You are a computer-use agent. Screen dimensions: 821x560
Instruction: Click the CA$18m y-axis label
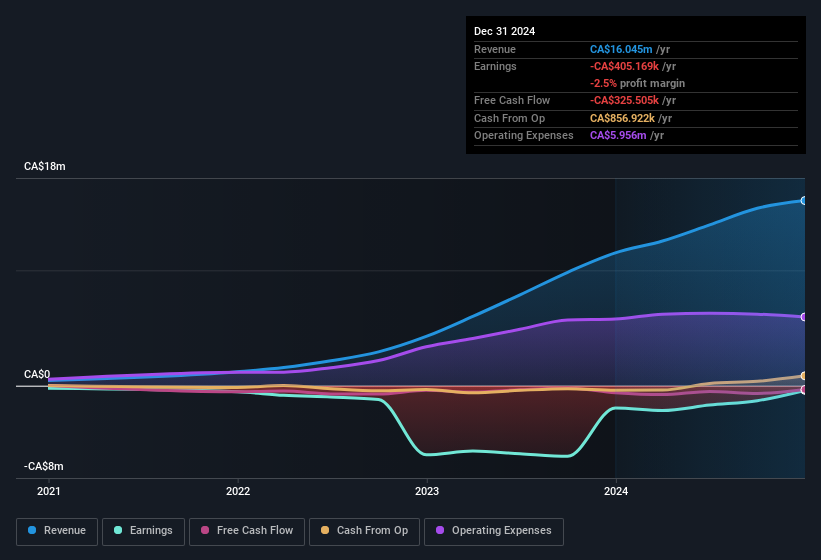pyautogui.click(x=45, y=166)
